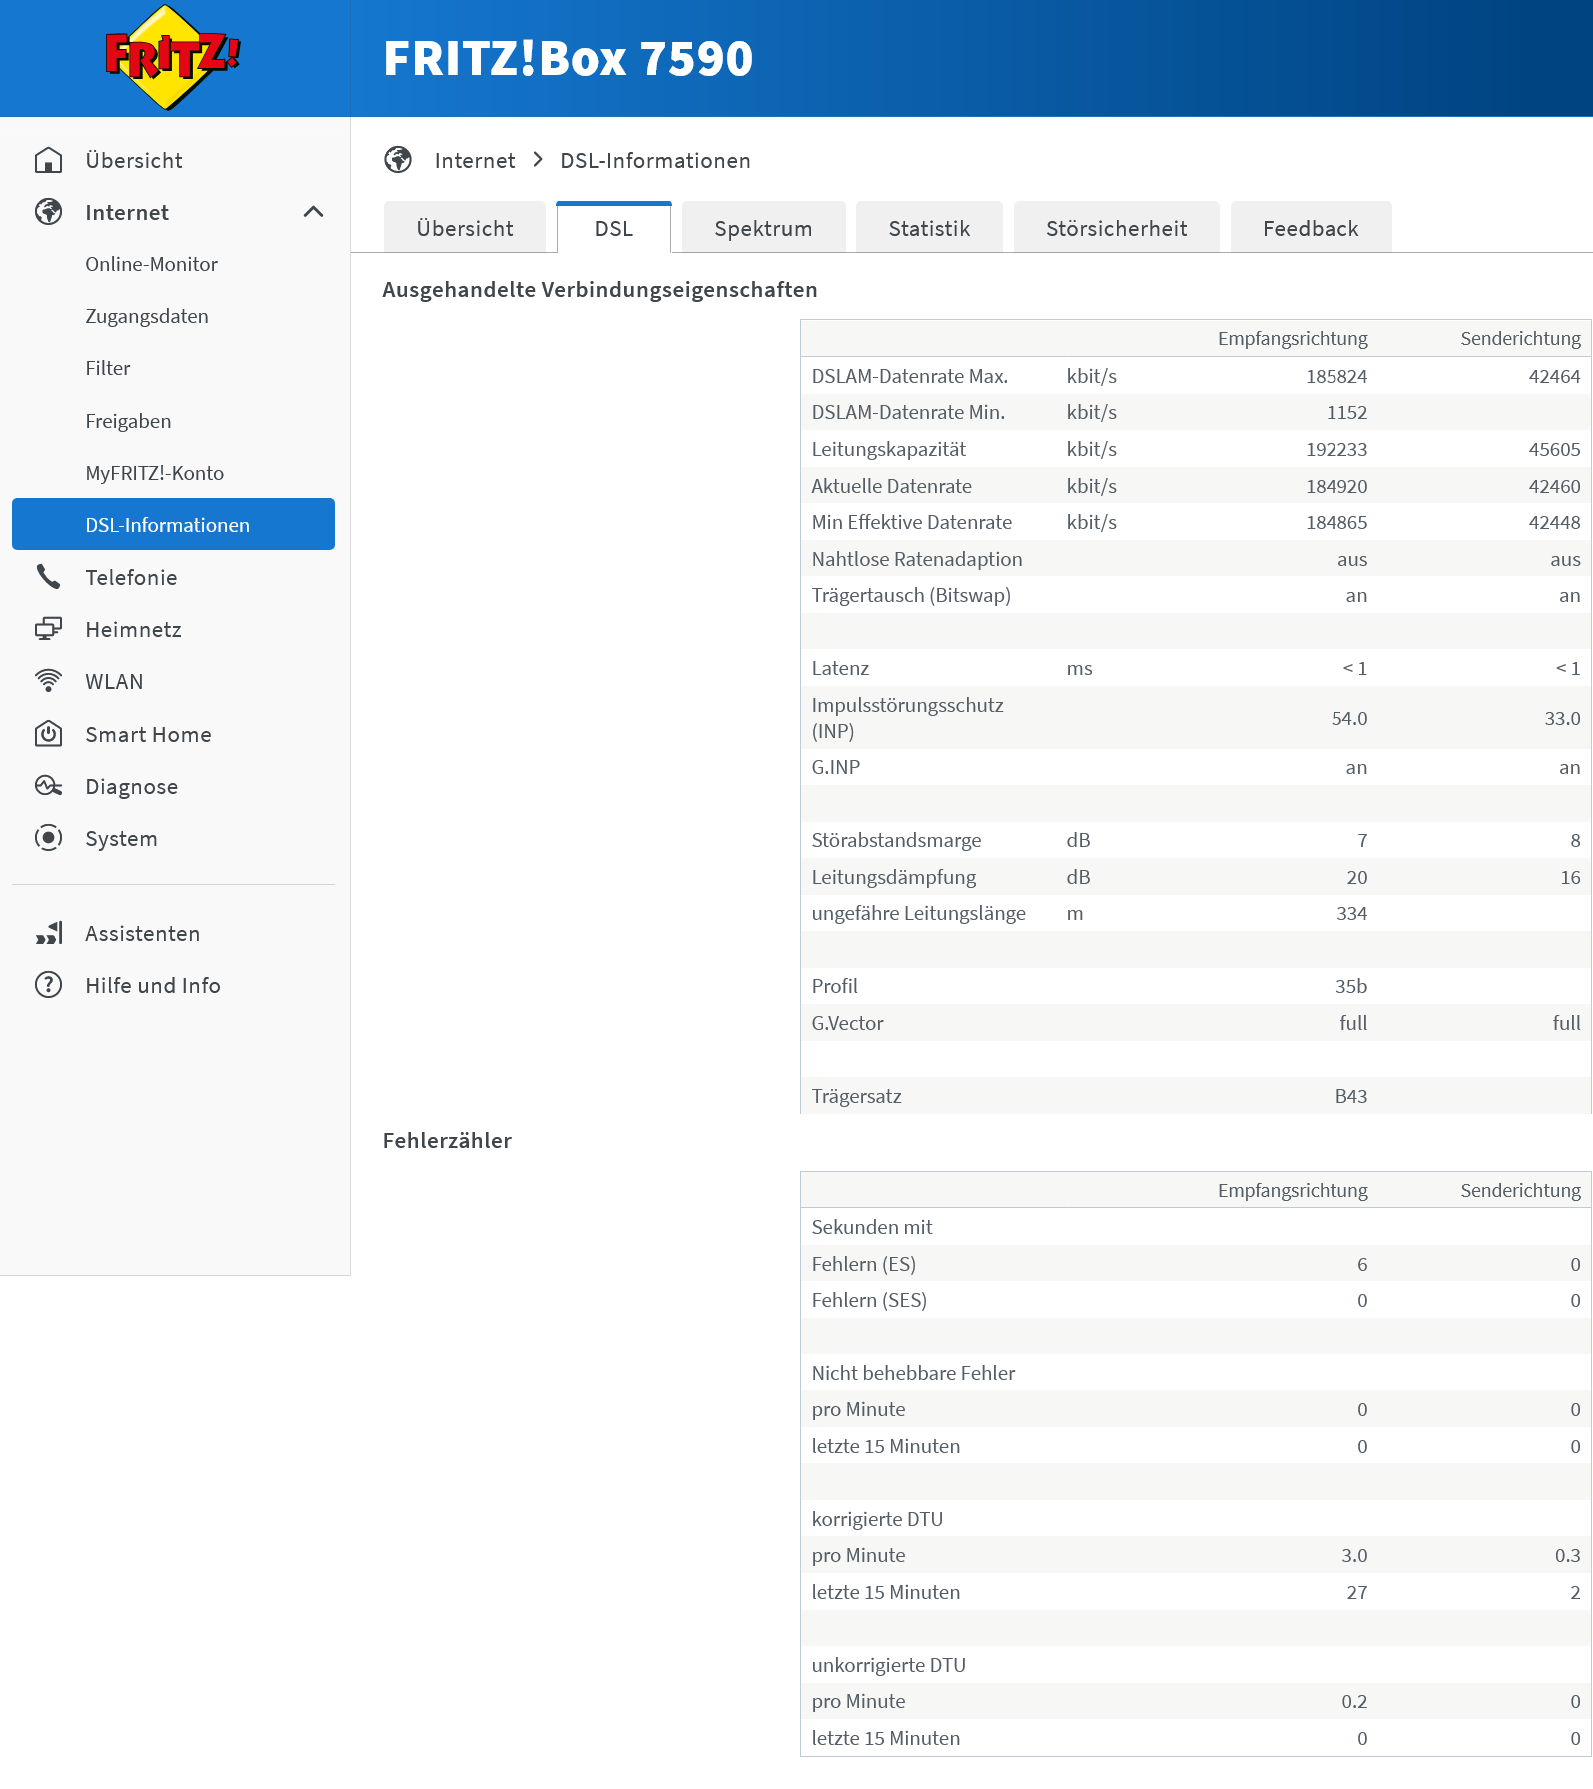Click the Profil value 35b

click(1350, 986)
